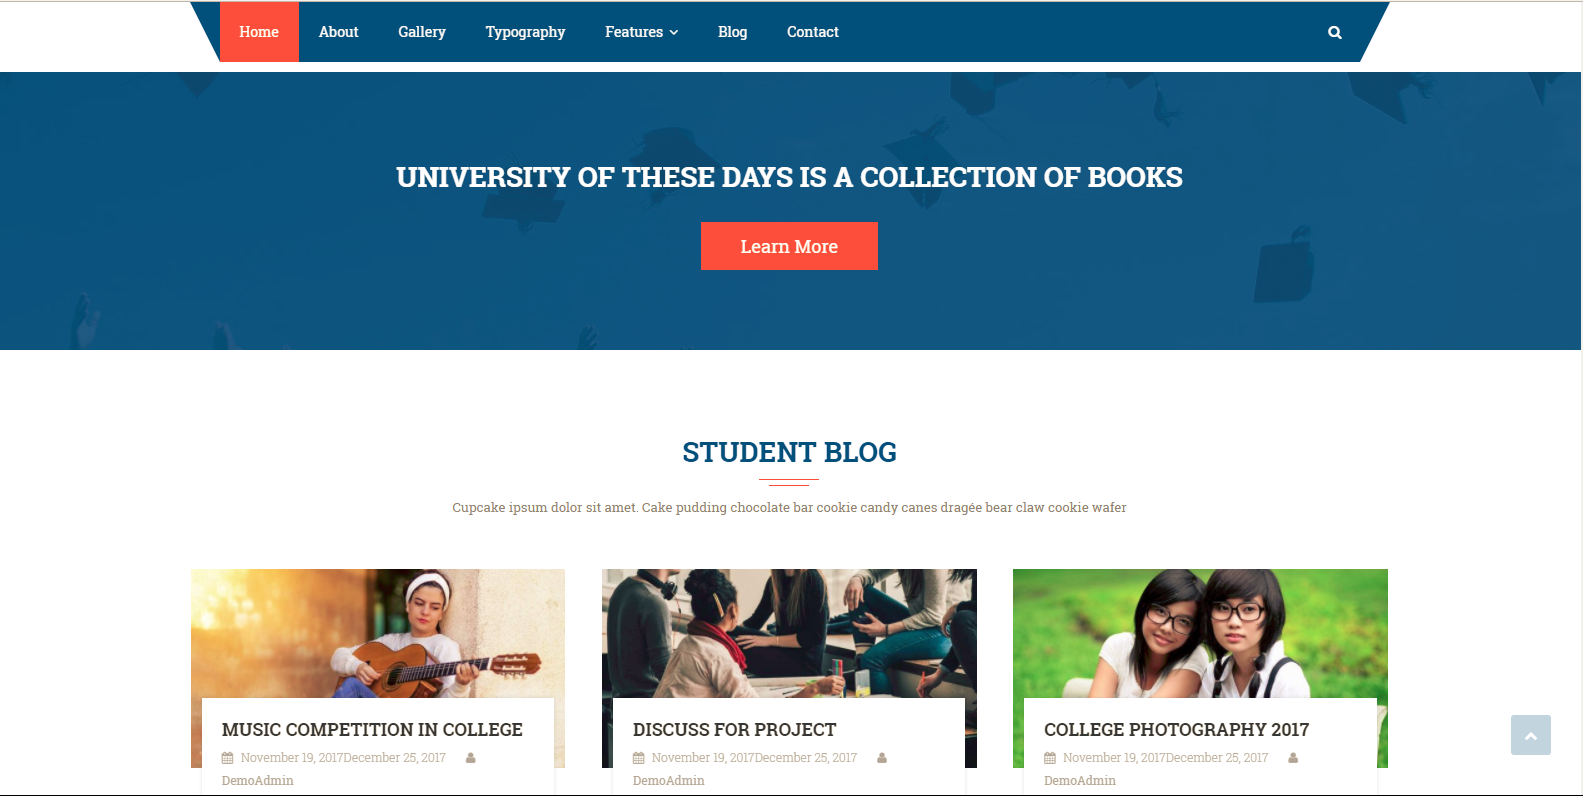The image size is (1583, 796).
Task: Click user icon under College Photography 2017
Action: tap(1293, 758)
